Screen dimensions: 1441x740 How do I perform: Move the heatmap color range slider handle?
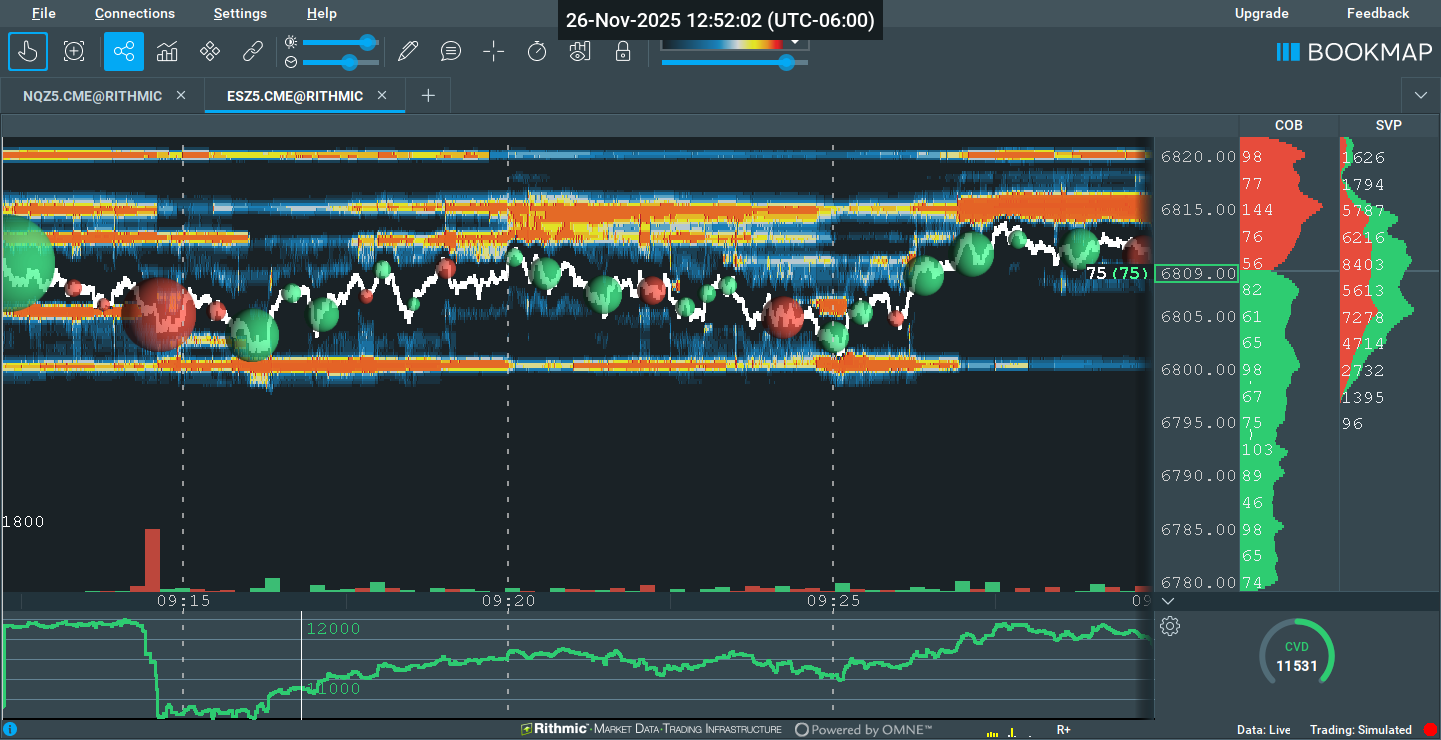pyautogui.click(x=786, y=62)
